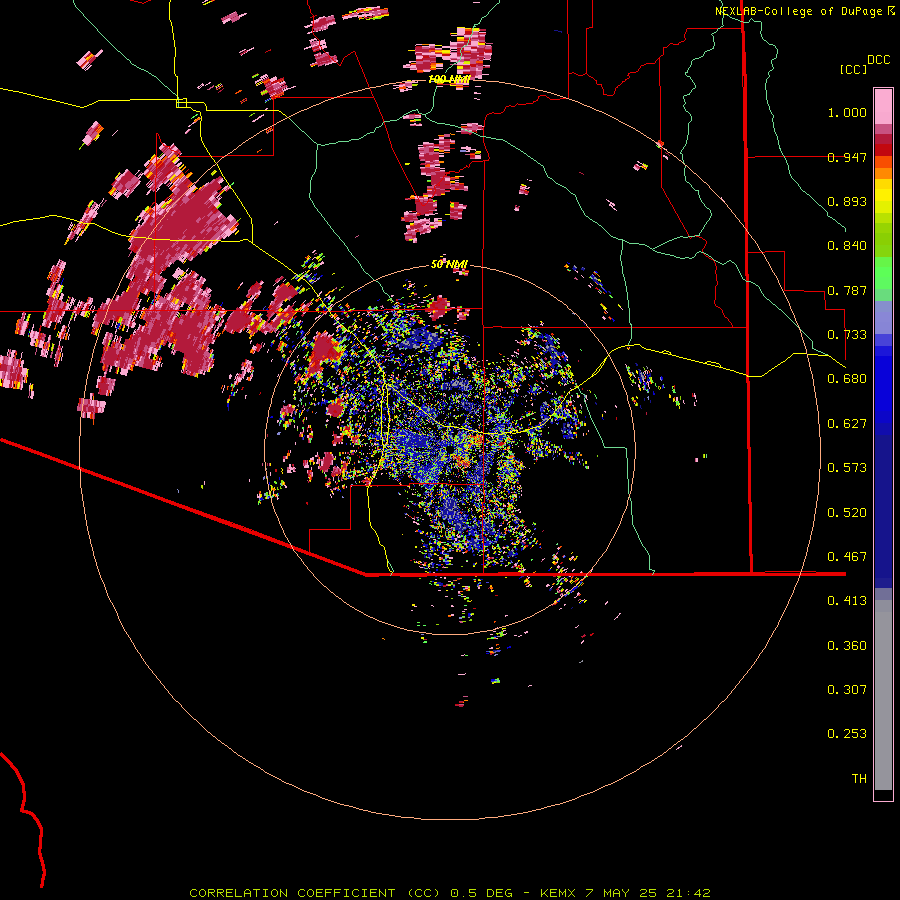Select the 0.360 scale value

[x=847, y=646]
